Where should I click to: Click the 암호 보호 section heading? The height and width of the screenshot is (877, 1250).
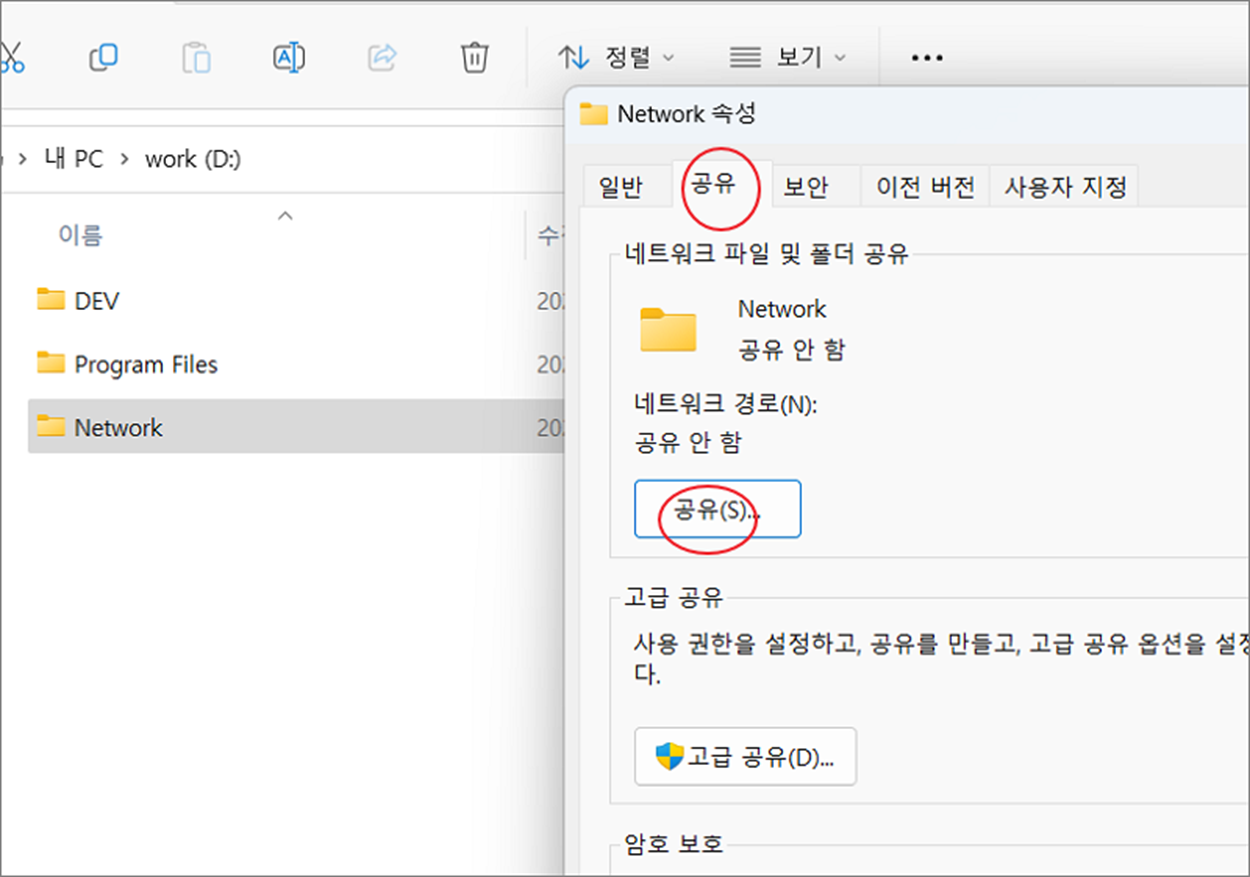click(674, 843)
